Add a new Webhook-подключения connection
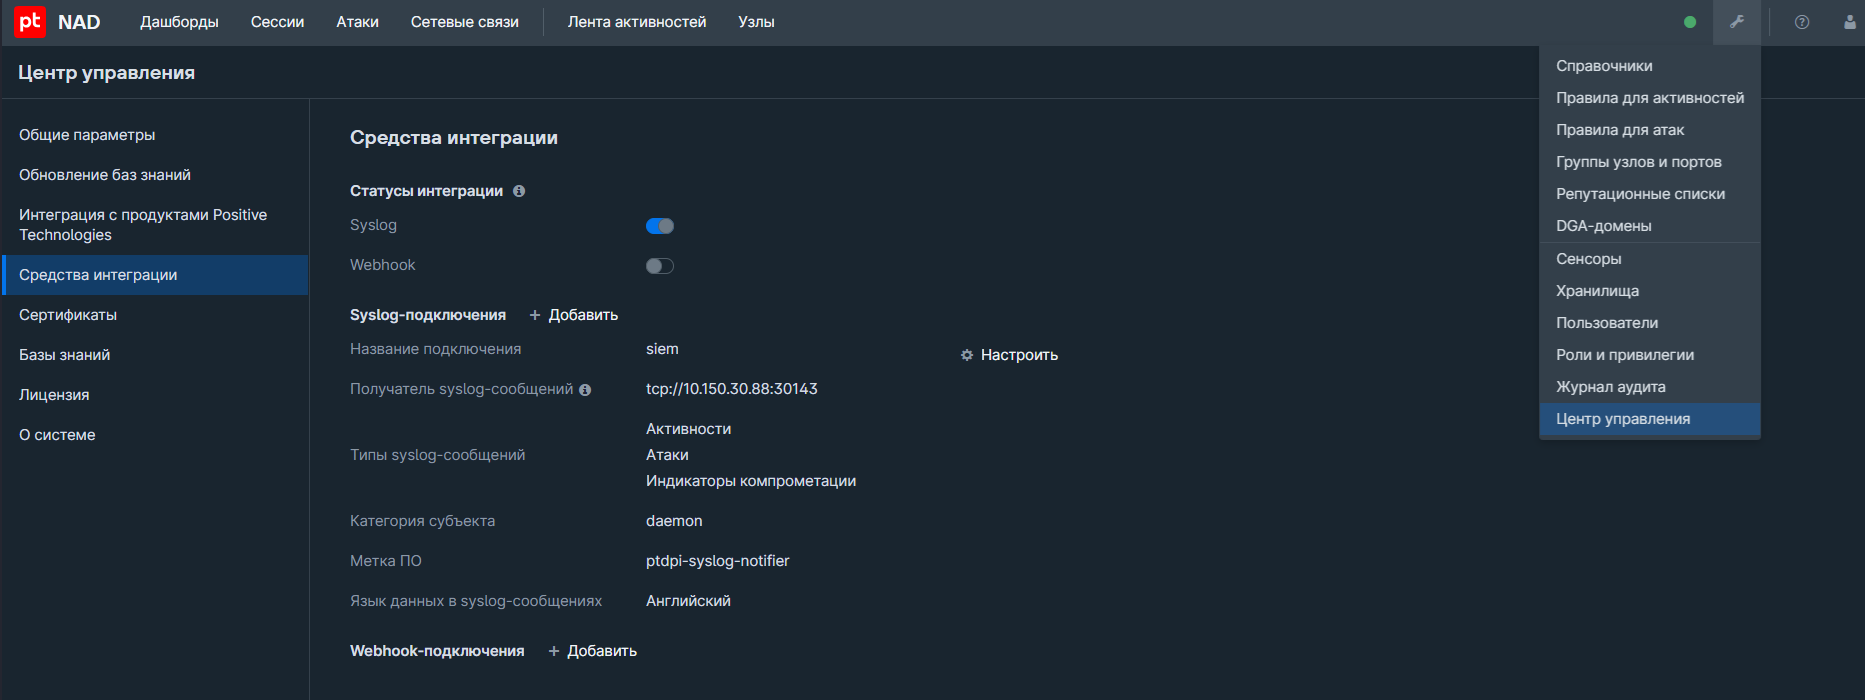The image size is (1865, 700). [593, 651]
